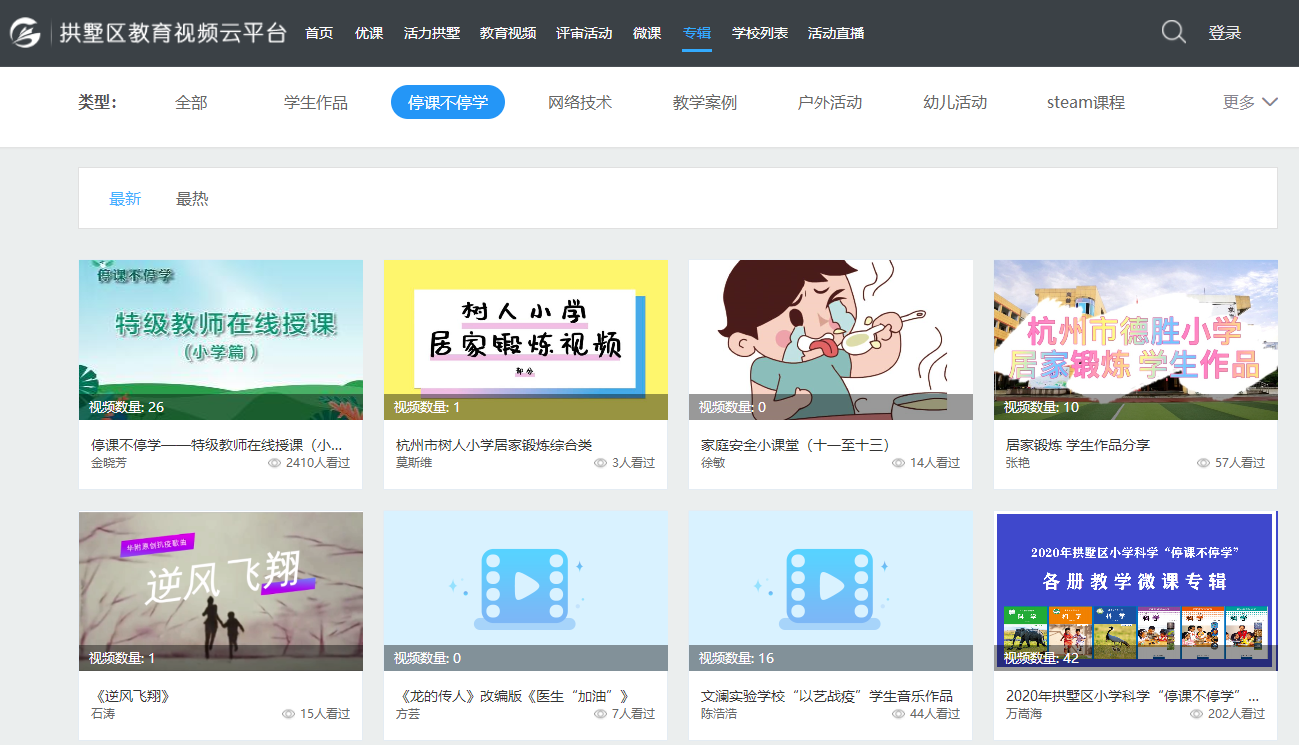Select the 专辑 navigation item with underline indicator

click(x=696, y=33)
